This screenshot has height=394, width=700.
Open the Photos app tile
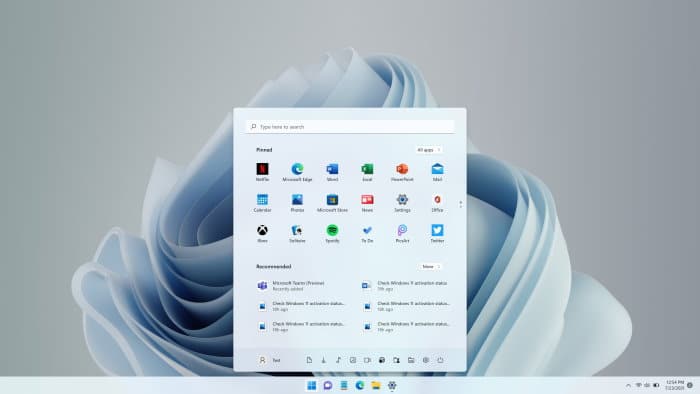point(297,203)
